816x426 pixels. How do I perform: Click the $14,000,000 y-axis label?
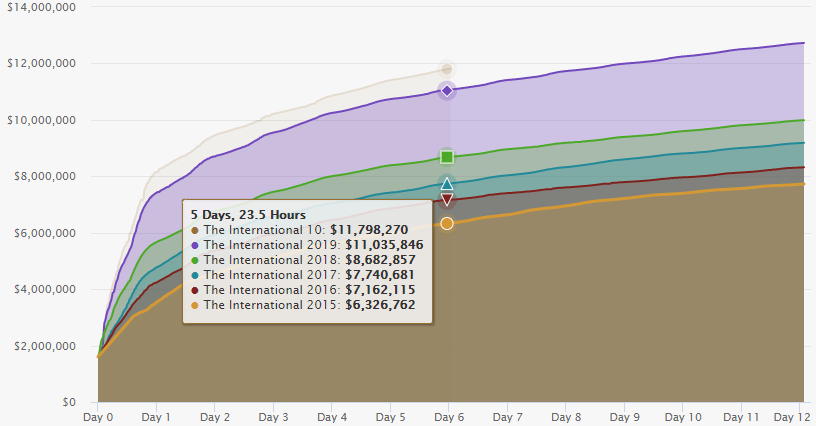[x=42, y=7]
